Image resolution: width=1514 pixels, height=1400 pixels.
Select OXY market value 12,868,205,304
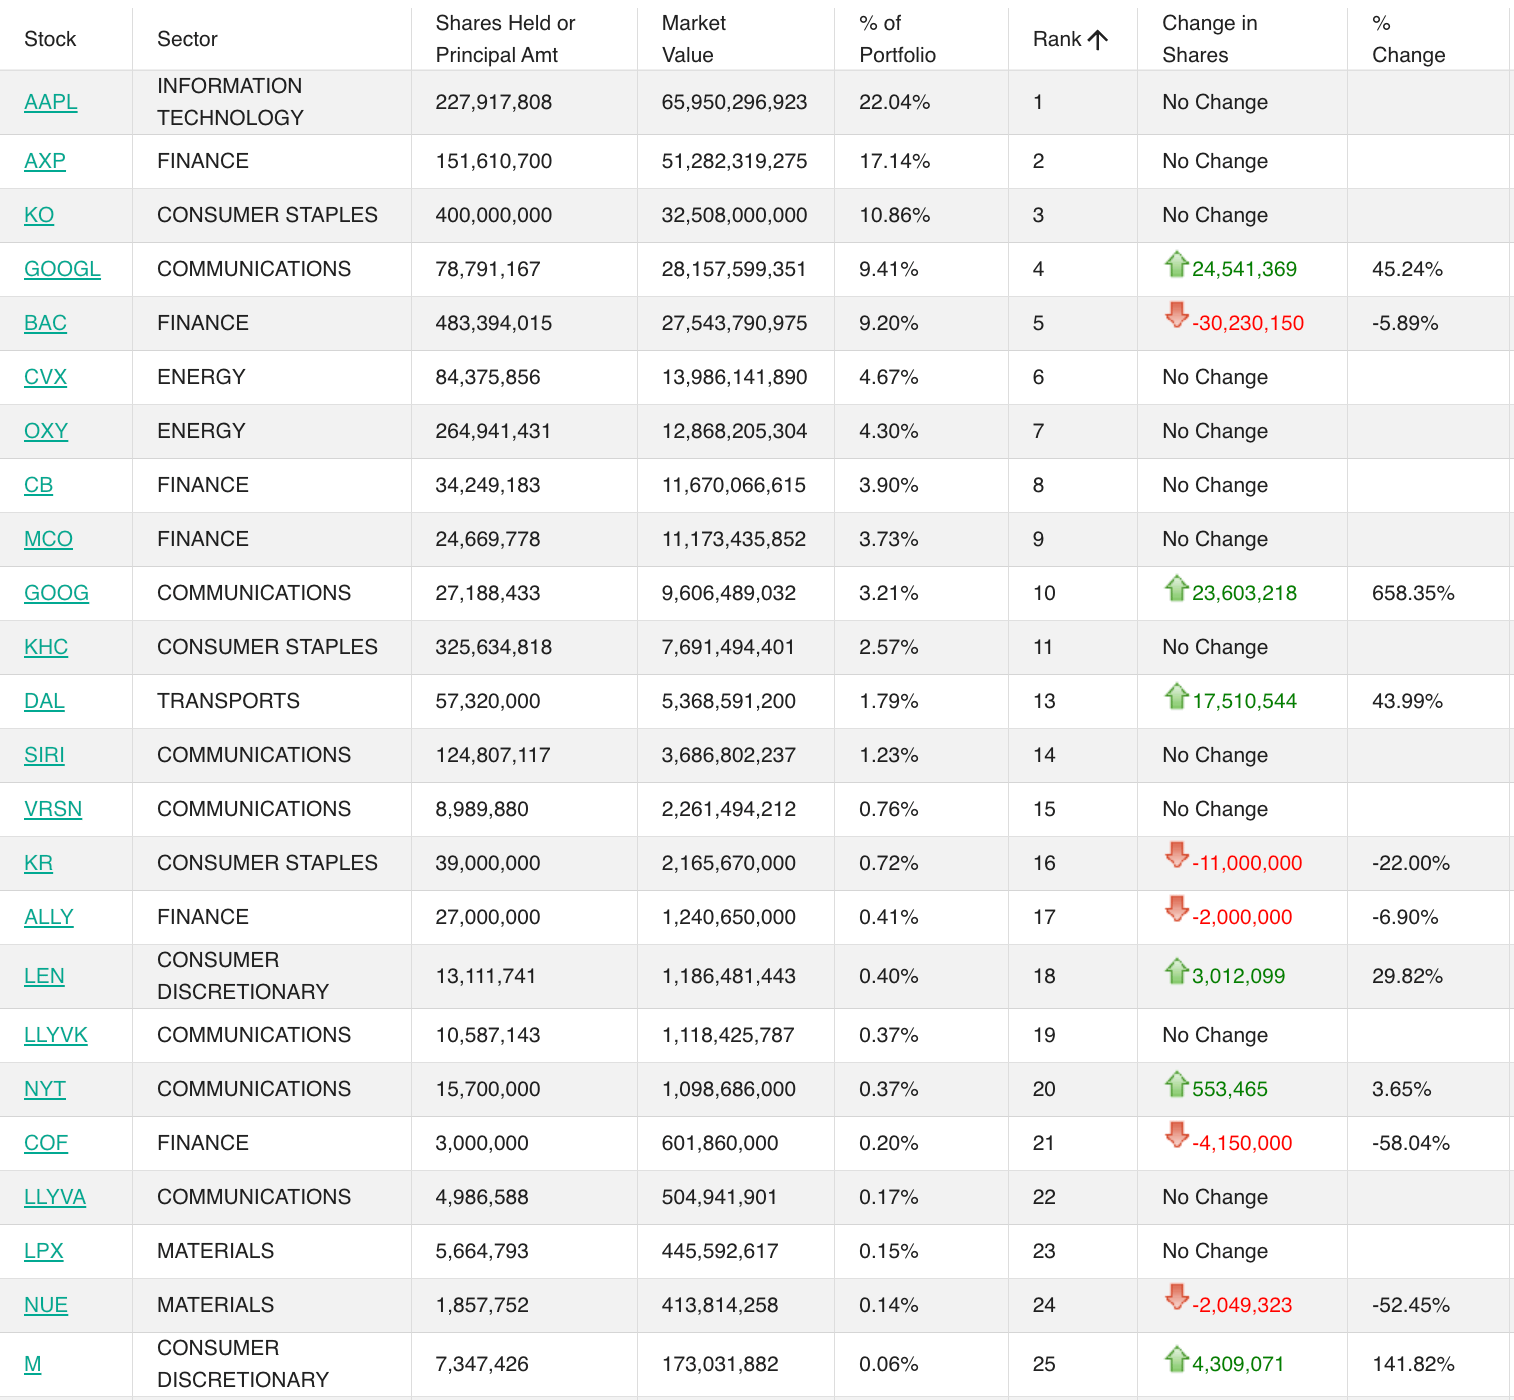(x=734, y=431)
